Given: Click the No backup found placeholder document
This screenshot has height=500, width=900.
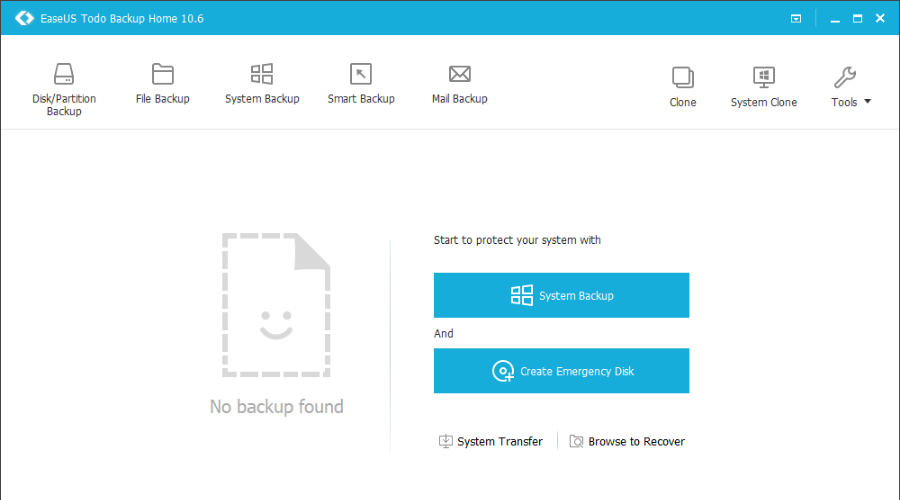Looking at the screenshot, I should click(276, 305).
